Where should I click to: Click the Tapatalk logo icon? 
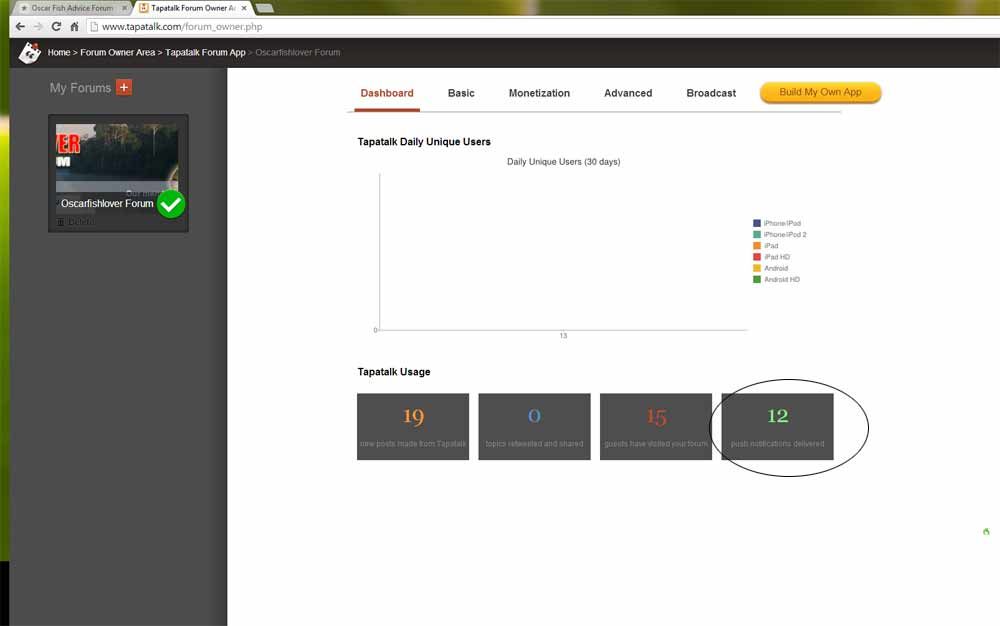(30, 53)
